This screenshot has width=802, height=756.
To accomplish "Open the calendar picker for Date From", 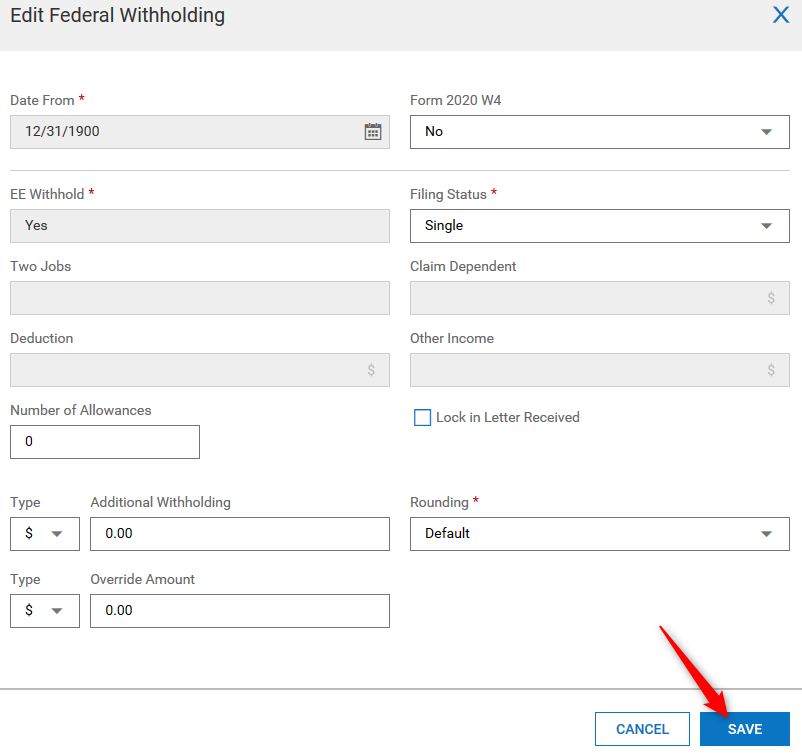I will pyautogui.click(x=372, y=131).
